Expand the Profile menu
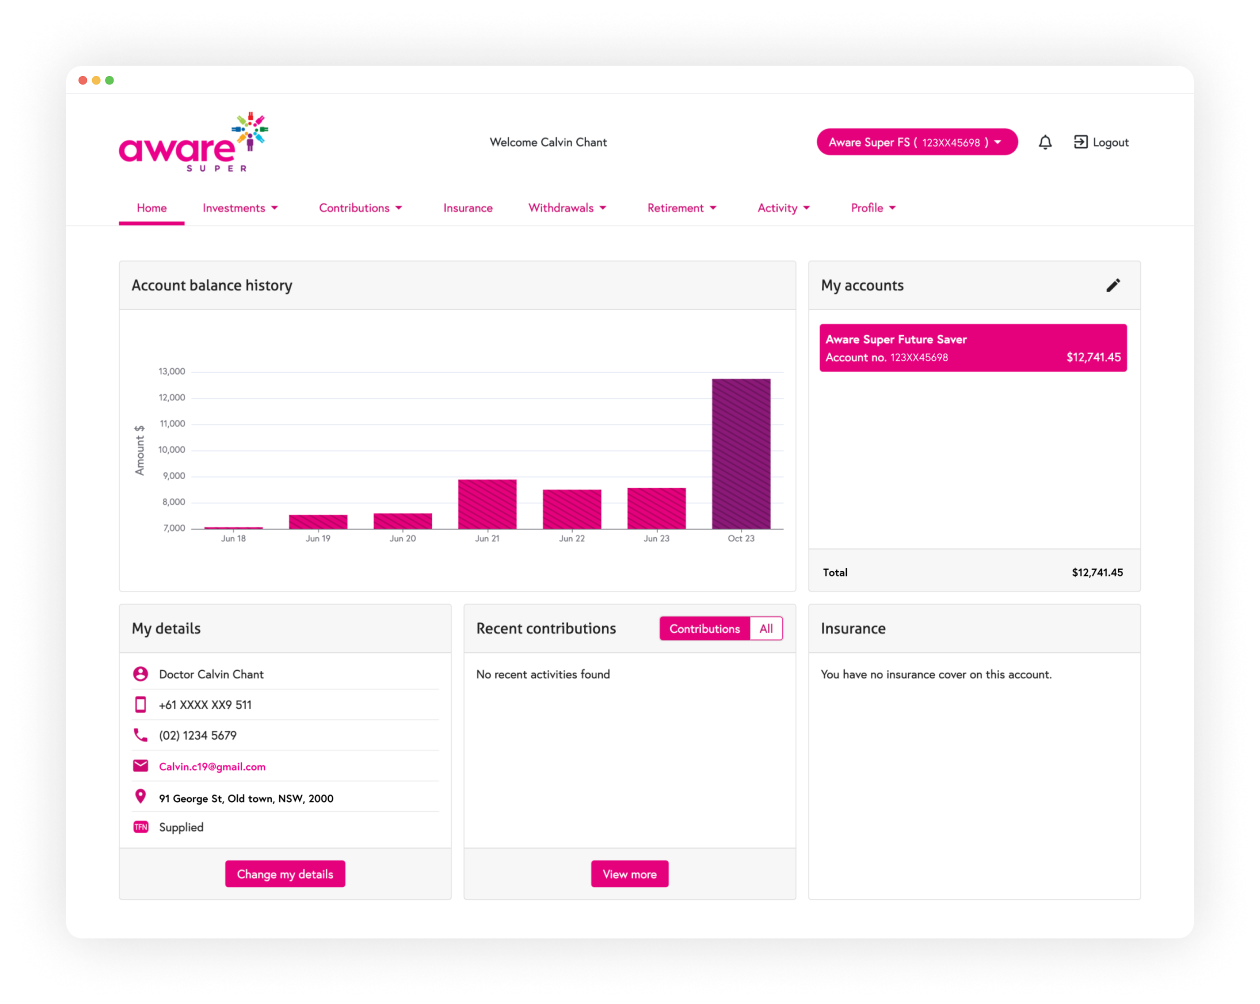 pos(873,208)
